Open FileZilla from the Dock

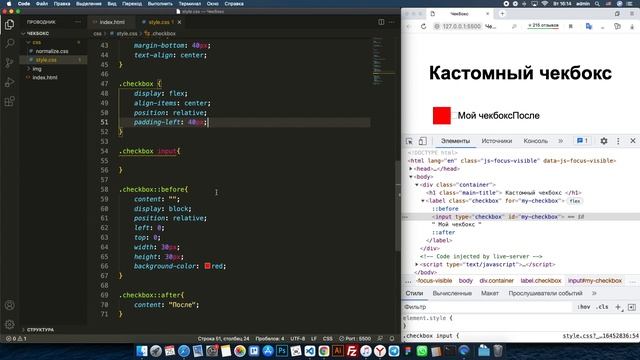tap(351, 351)
